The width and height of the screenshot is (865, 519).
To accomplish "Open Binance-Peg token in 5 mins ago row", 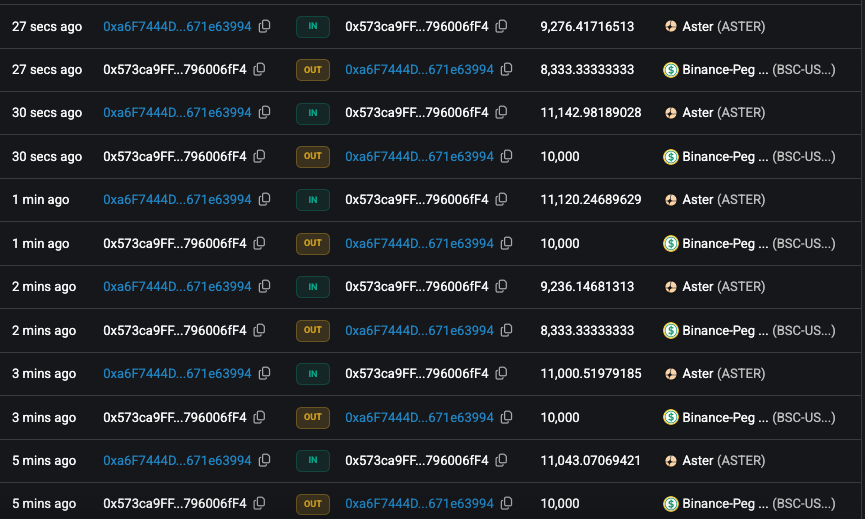I will [749, 504].
